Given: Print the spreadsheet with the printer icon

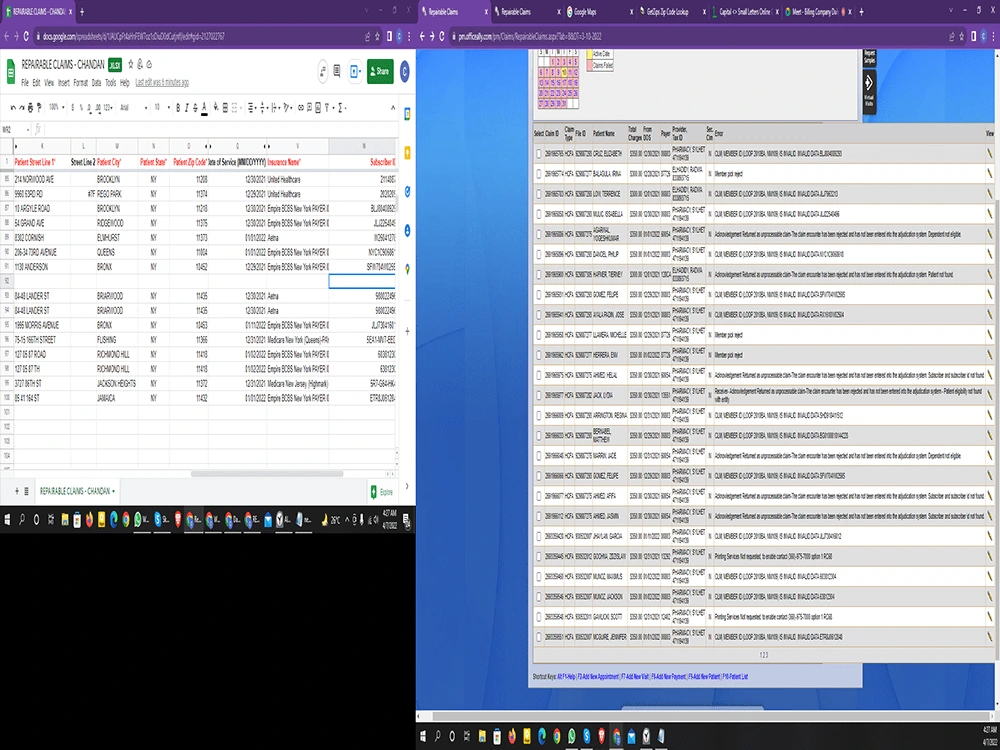Looking at the screenshot, I should 30,108.
